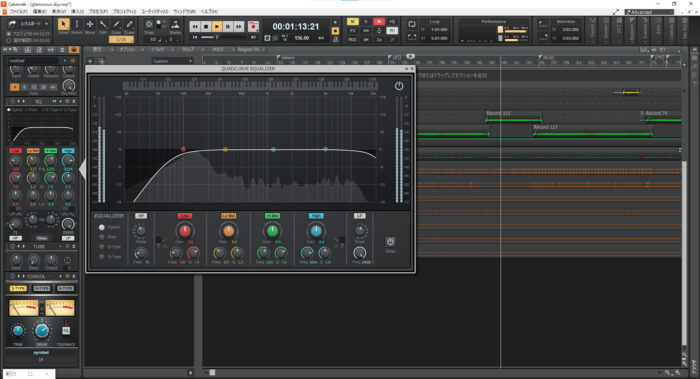700x379 pixels.
Task: Arm recording with the Record button
Action: tap(253, 27)
